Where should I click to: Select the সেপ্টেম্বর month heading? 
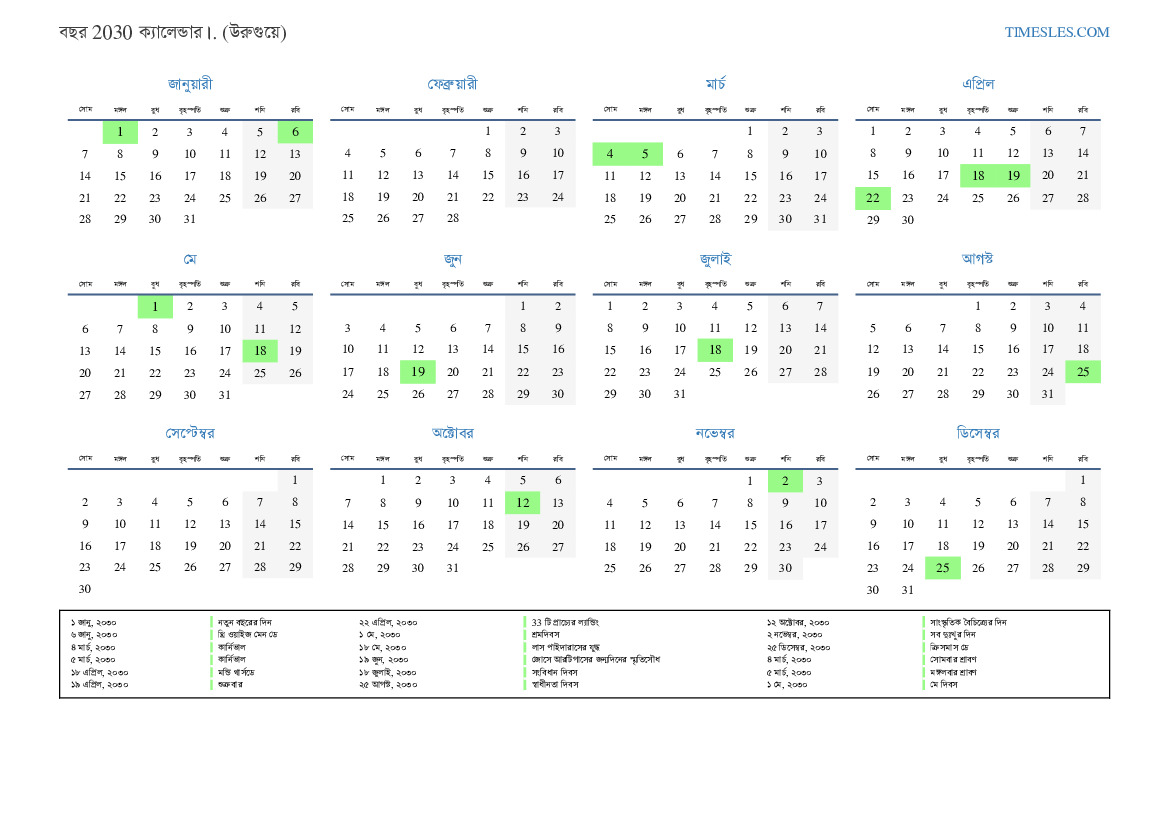tap(190, 433)
